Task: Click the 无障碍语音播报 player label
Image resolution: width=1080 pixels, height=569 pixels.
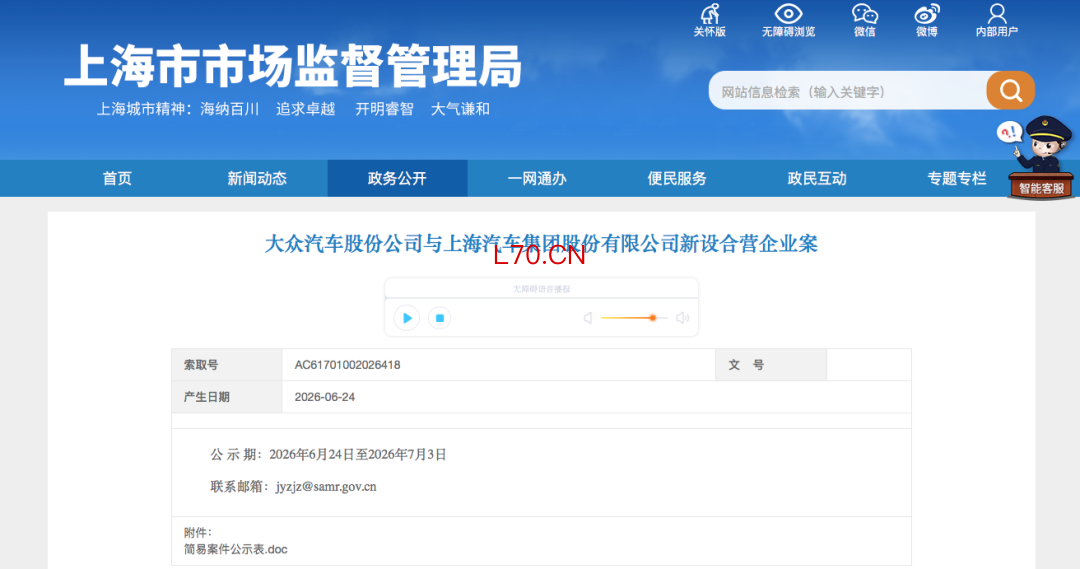Action: (541, 289)
